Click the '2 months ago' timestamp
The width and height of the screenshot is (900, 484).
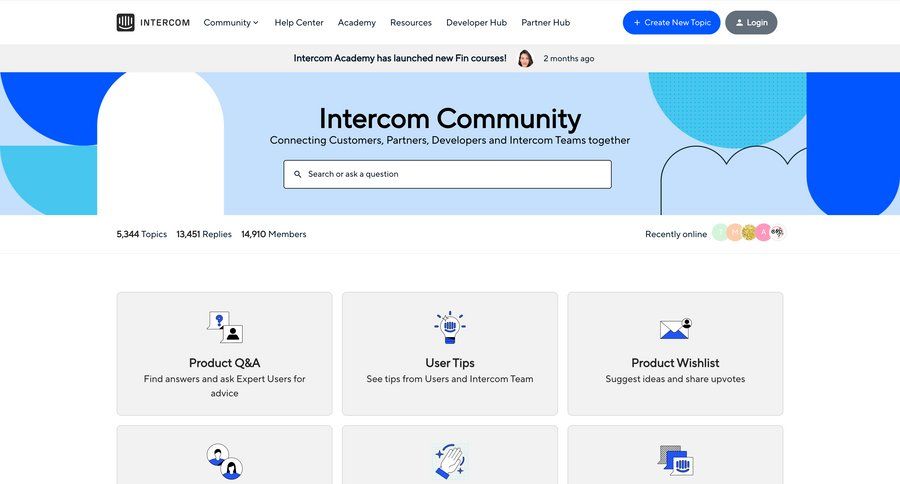569,59
